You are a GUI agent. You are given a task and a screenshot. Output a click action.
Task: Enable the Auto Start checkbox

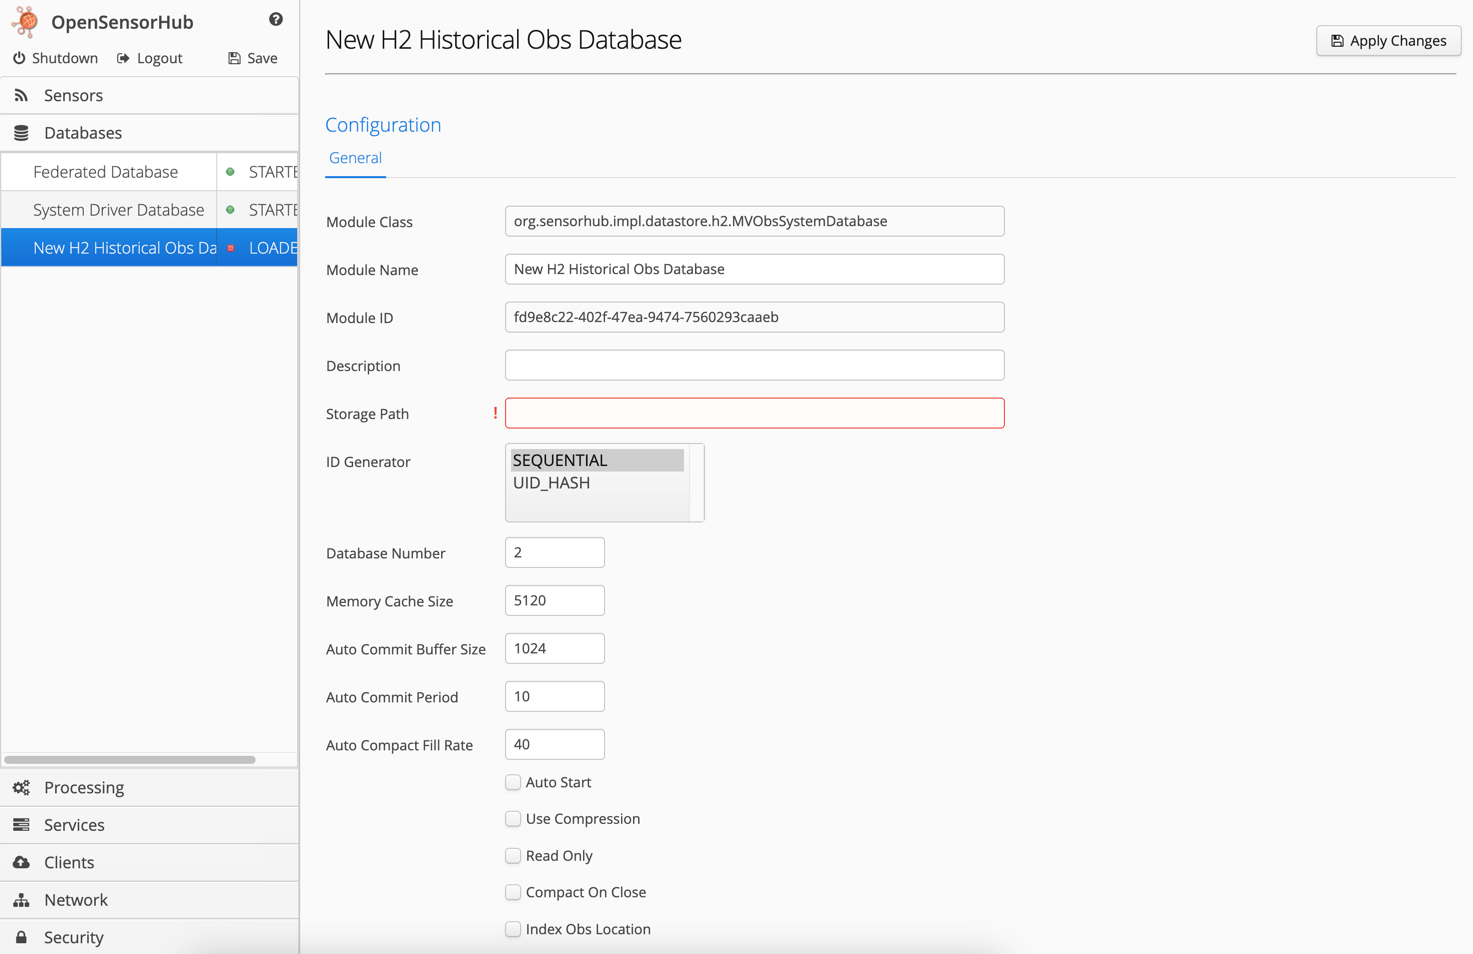513,782
